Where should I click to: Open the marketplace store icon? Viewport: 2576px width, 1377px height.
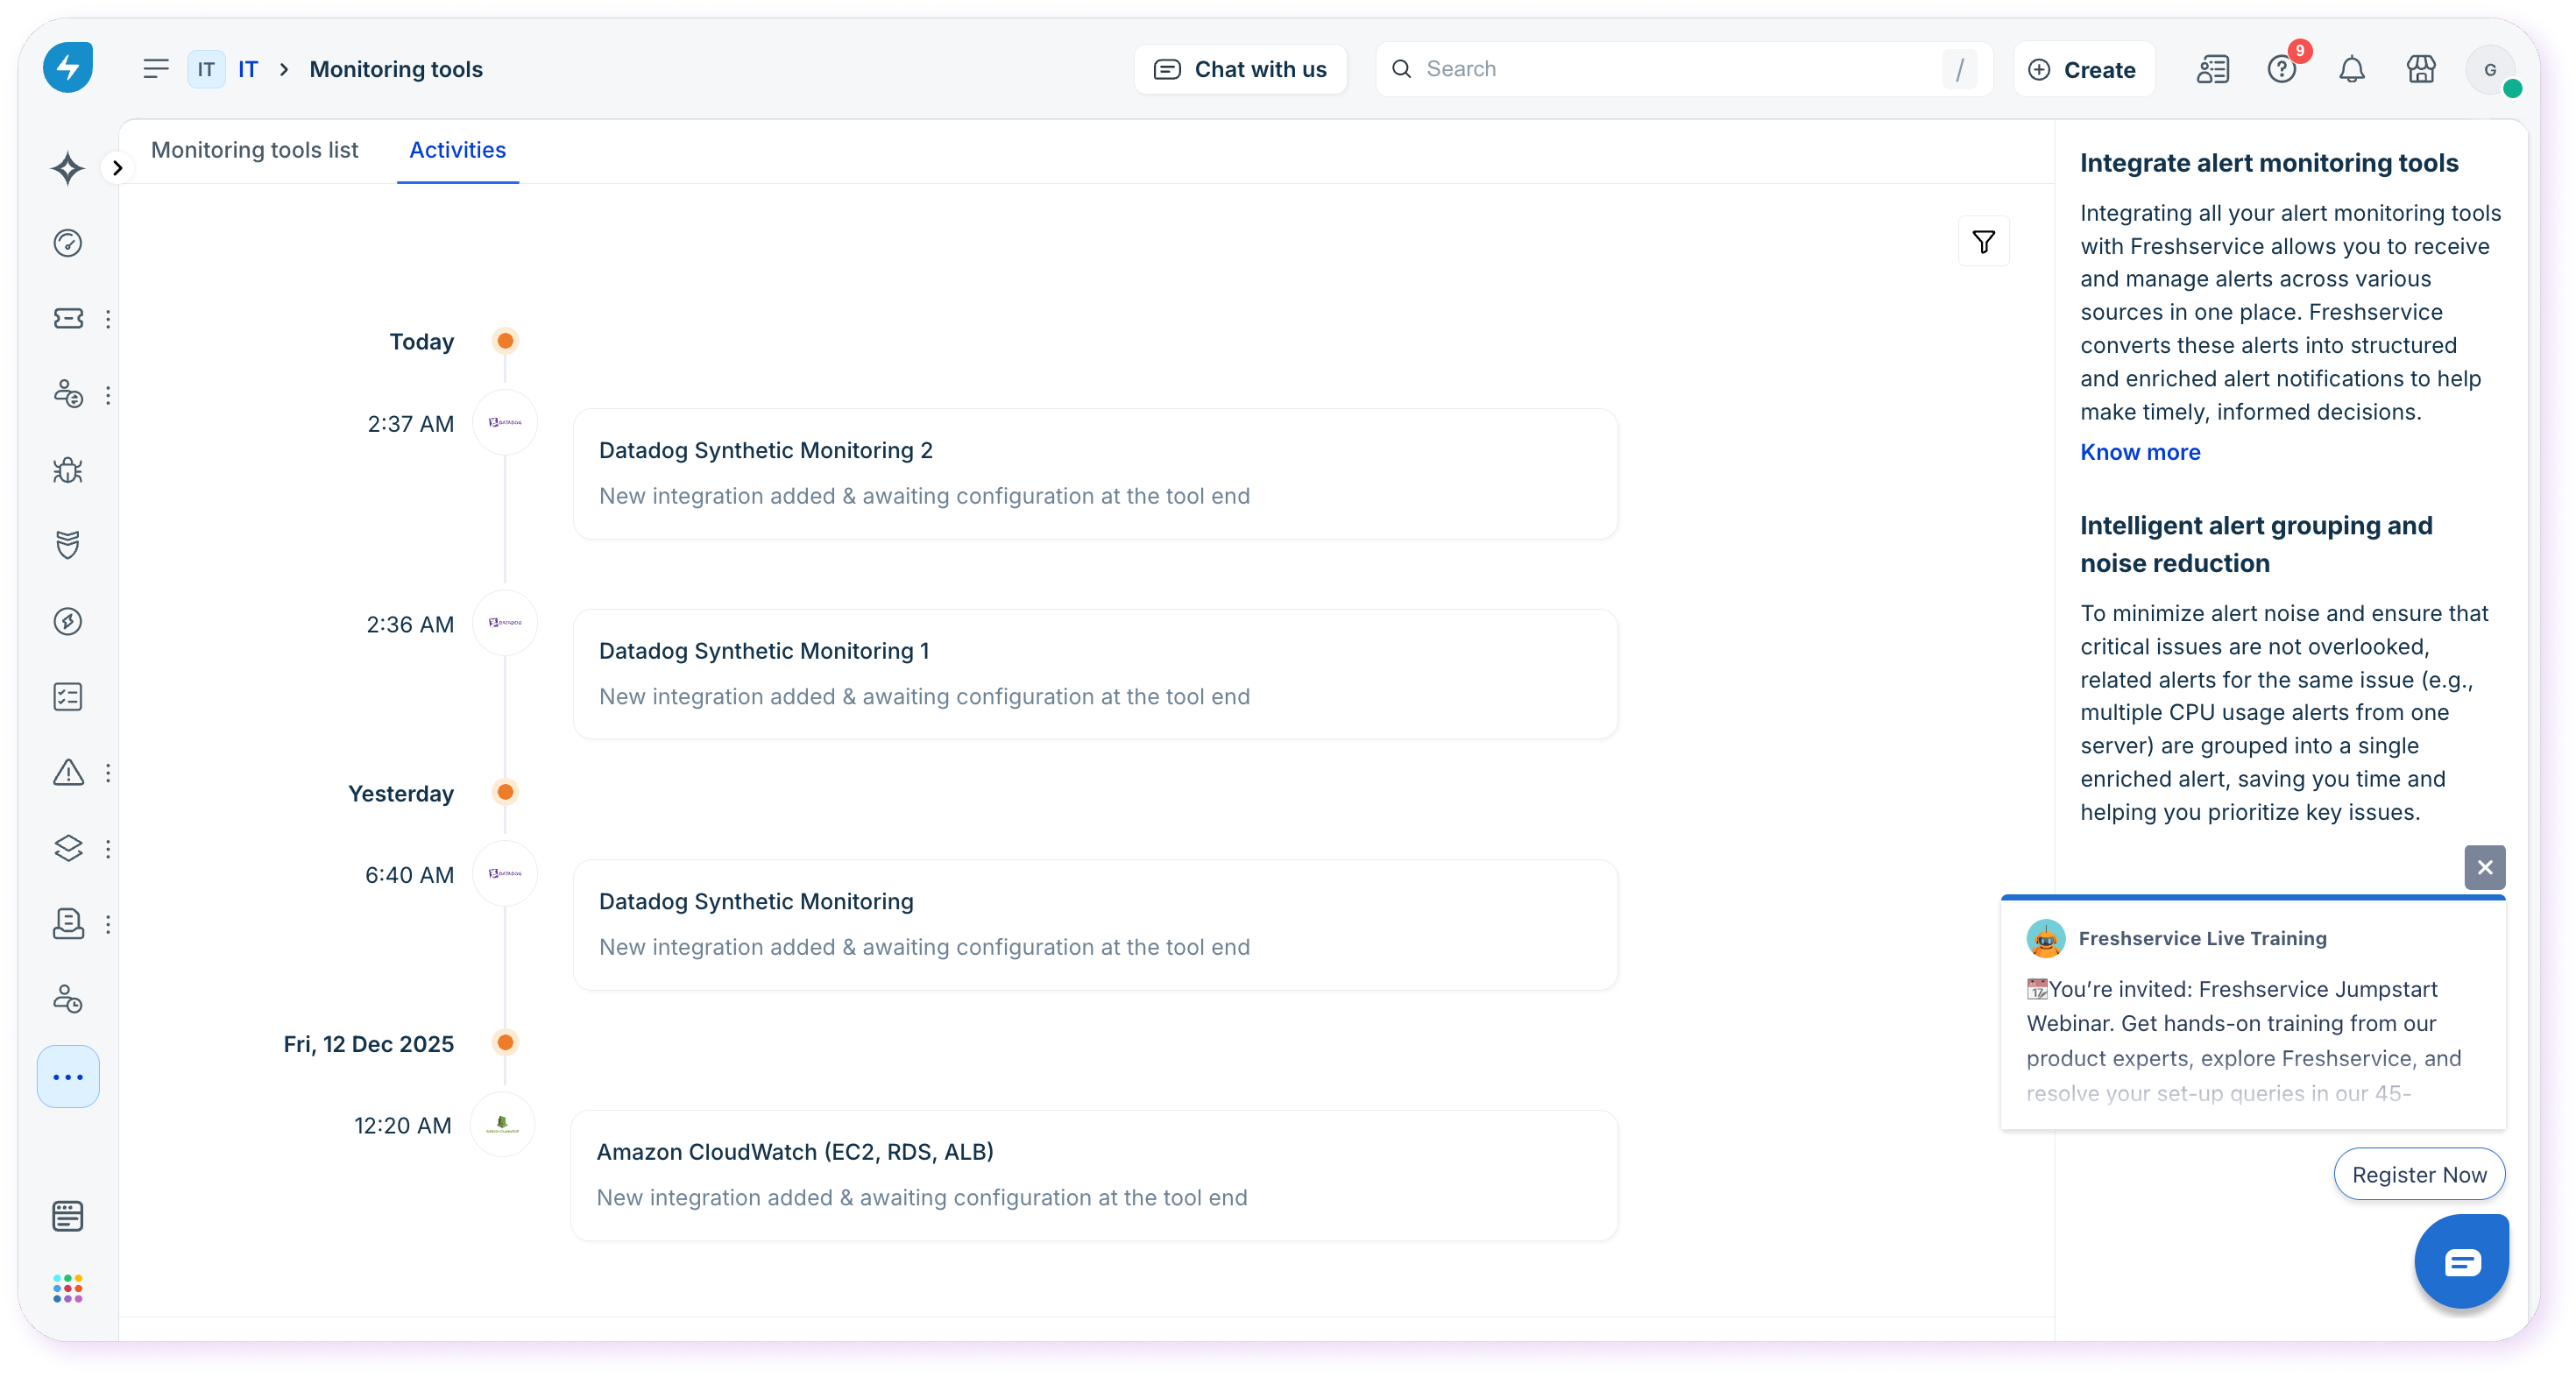coord(2420,69)
